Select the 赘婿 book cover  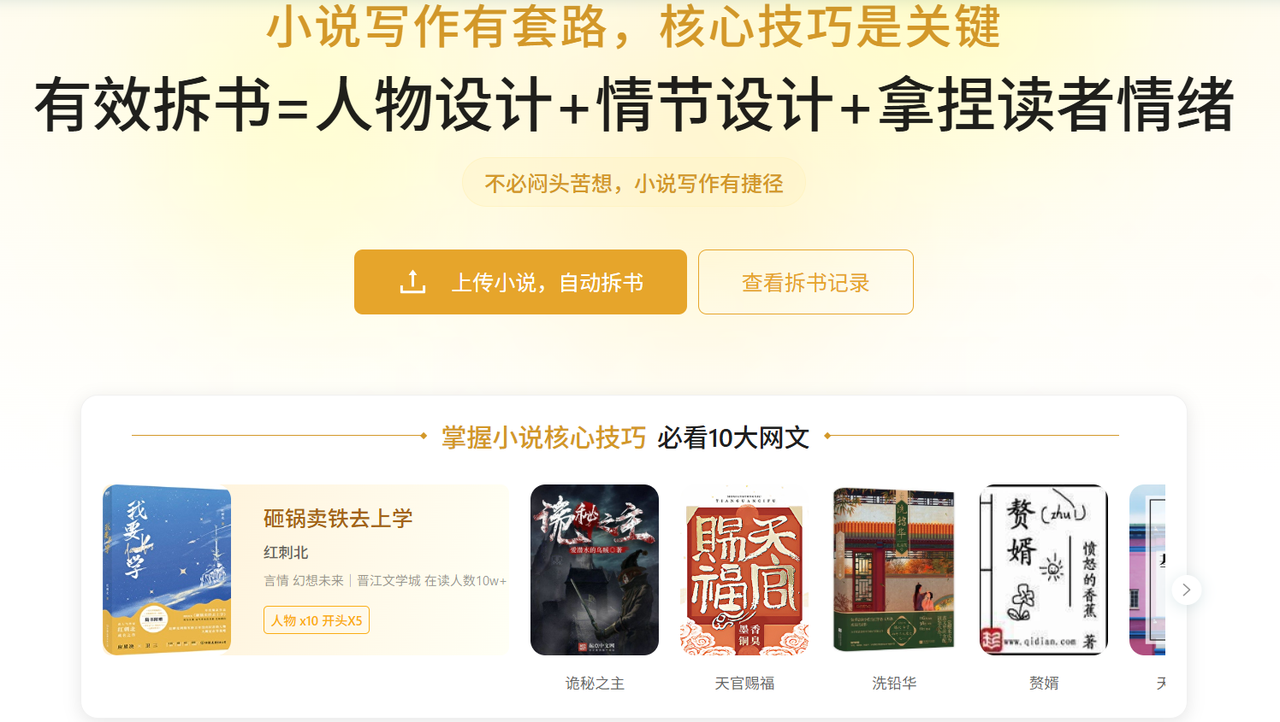pos(1043,570)
